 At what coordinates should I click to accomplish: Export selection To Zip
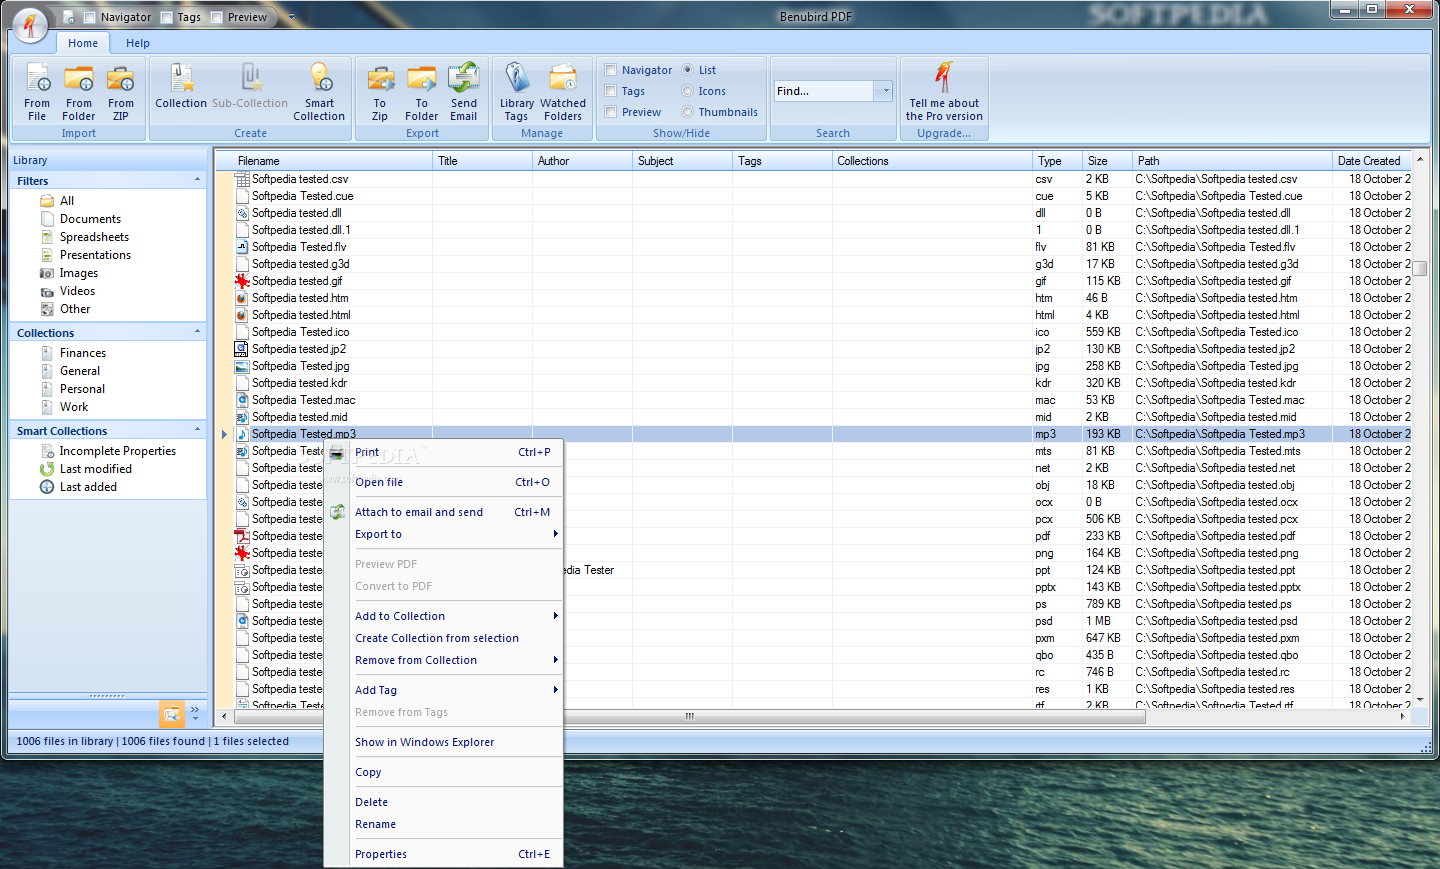coord(380,92)
